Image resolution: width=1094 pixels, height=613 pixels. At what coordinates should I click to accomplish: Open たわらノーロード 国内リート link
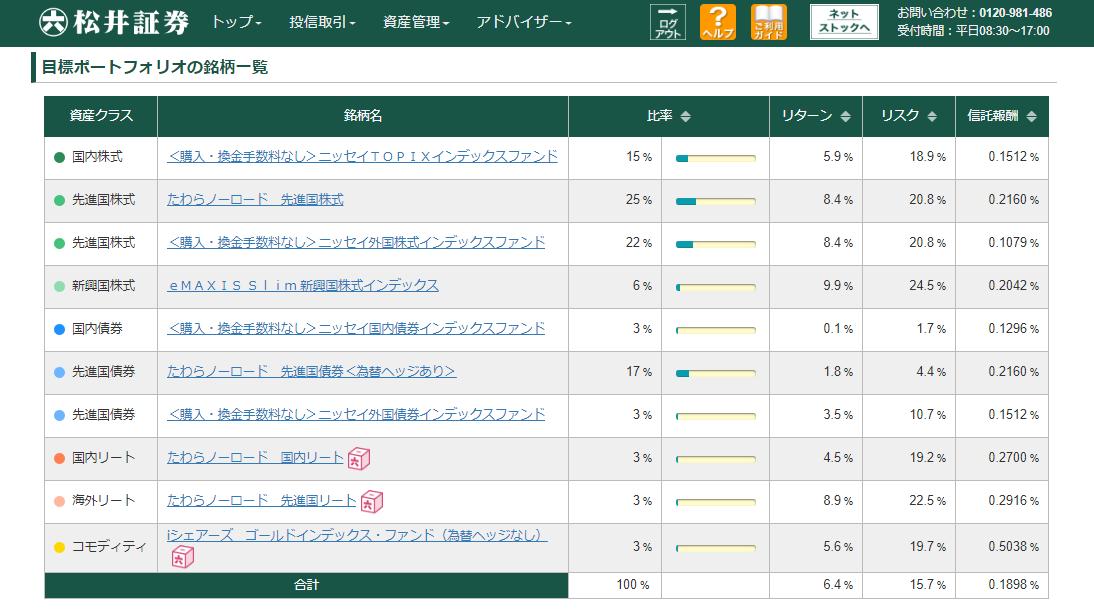coord(255,457)
